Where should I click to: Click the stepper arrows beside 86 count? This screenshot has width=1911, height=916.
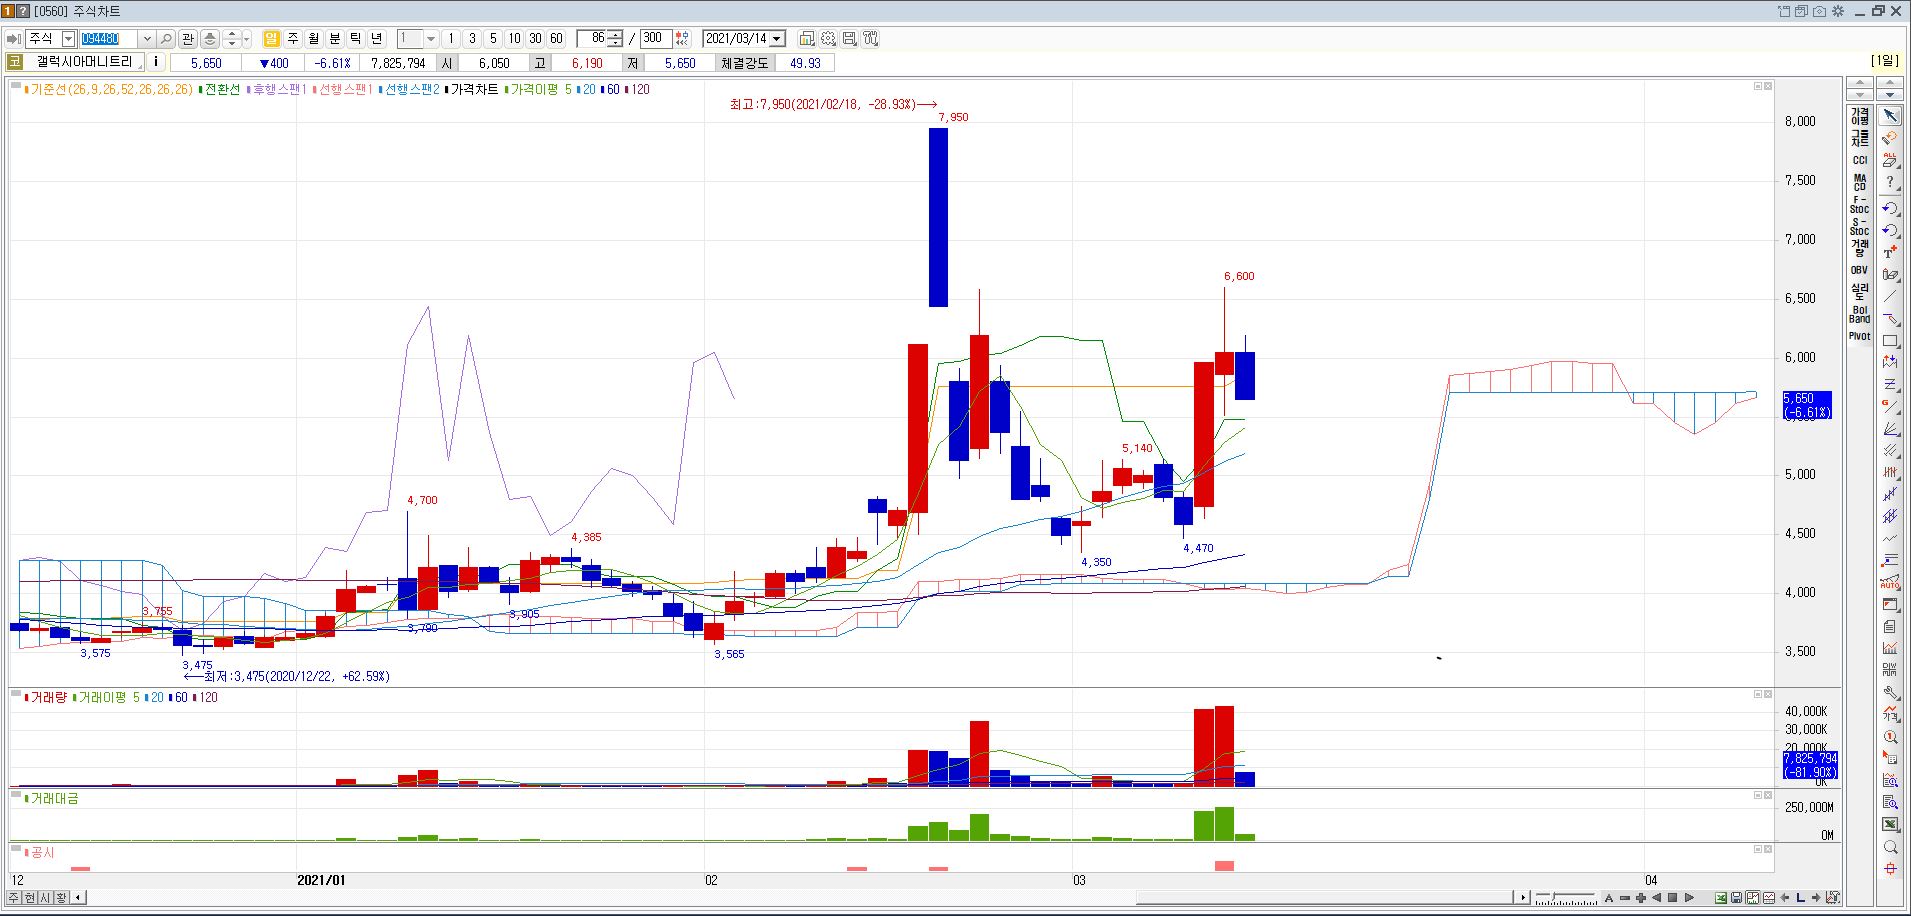(x=615, y=39)
